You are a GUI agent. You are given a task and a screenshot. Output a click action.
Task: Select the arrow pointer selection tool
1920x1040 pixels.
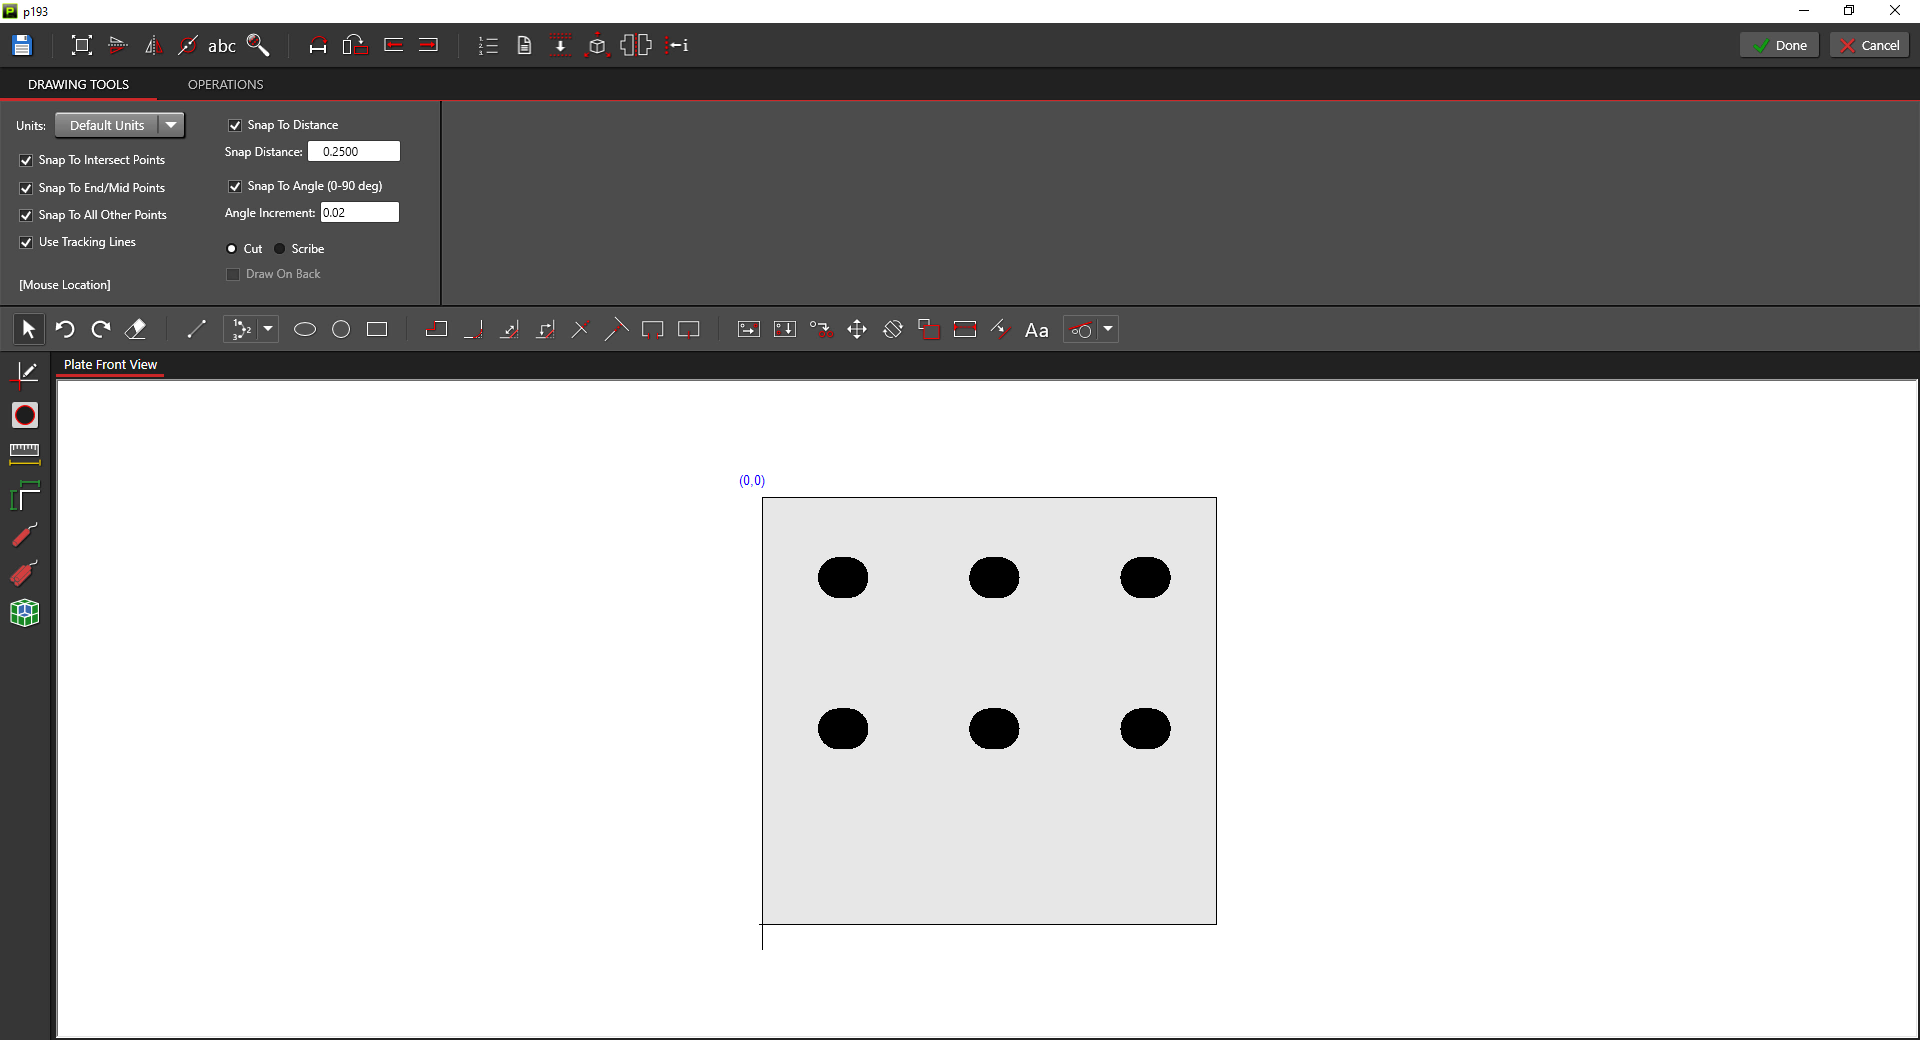[28, 329]
